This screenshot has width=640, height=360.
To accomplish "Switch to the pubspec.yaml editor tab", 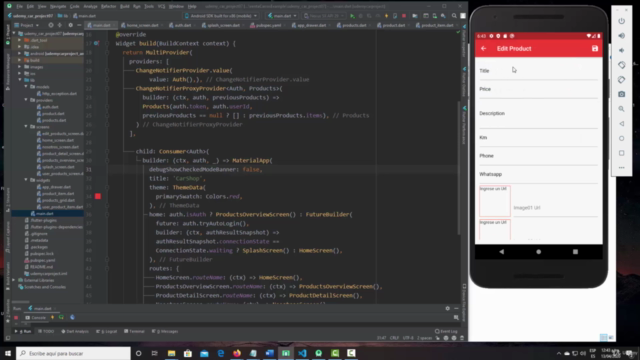I will [x=268, y=25].
